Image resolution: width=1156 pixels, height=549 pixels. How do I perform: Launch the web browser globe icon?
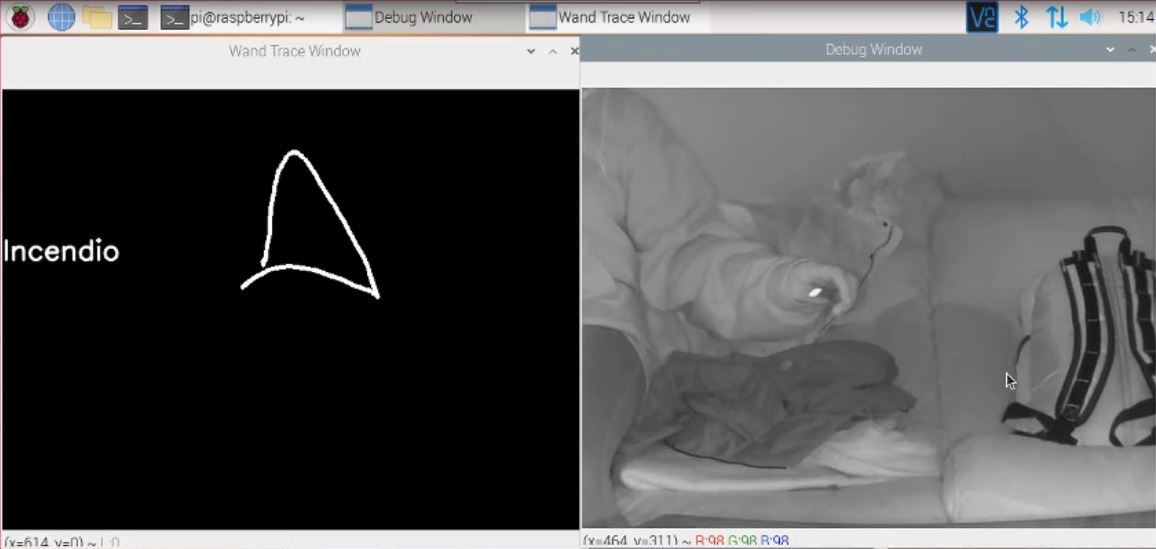[61, 17]
